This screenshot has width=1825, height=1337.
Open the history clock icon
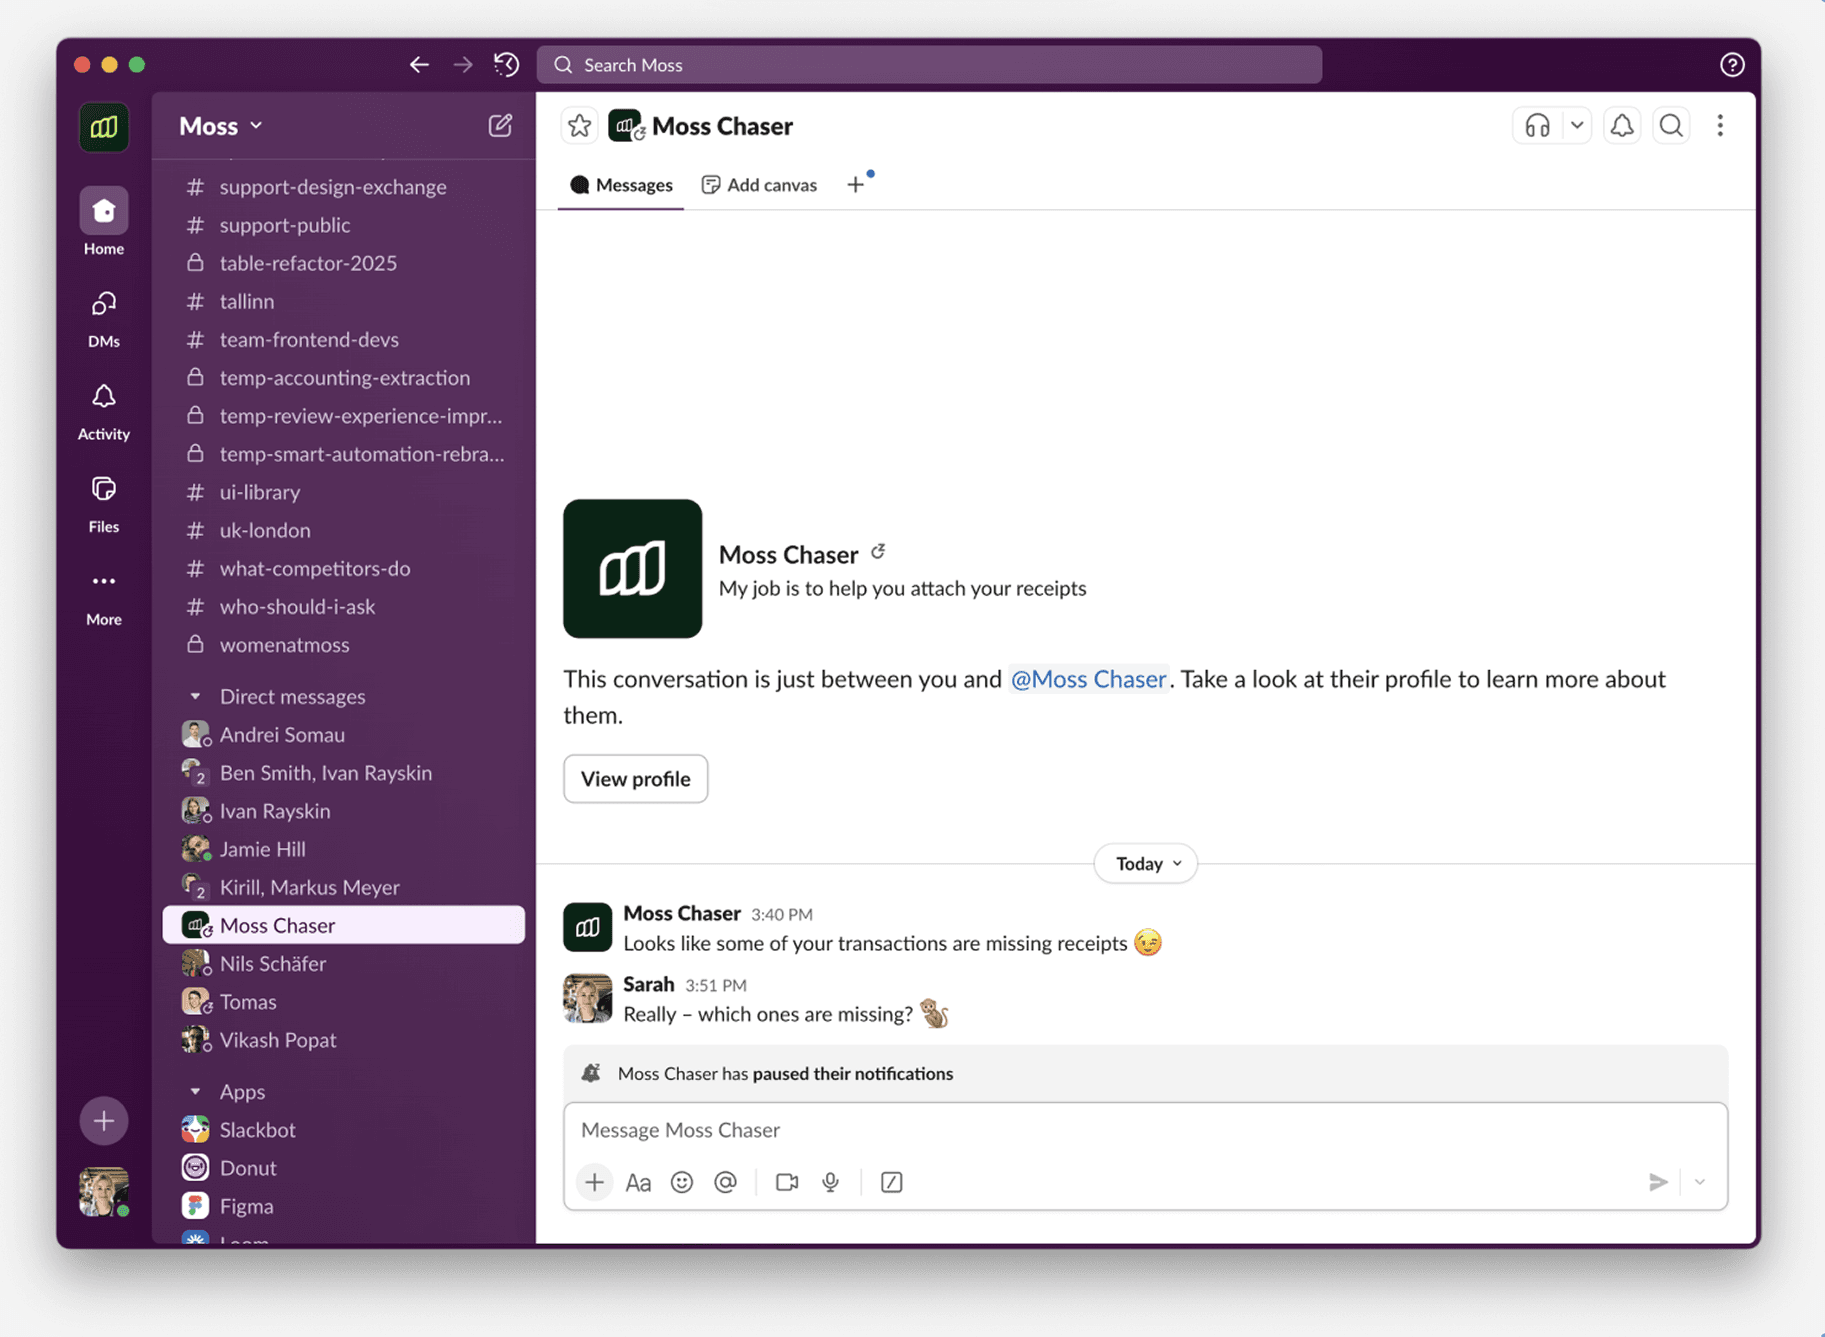pyautogui.click(x=507, y=65)
